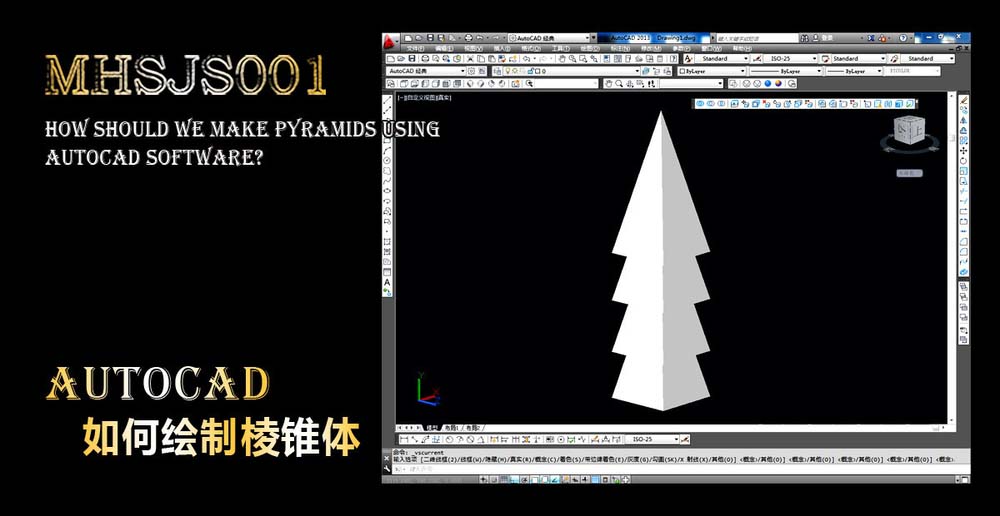The width and height of the screenshot is (1000, 516).
Task: Click the New drawing icon in standard toolbar
Action: pyautogui.click(x=390, y=59)
